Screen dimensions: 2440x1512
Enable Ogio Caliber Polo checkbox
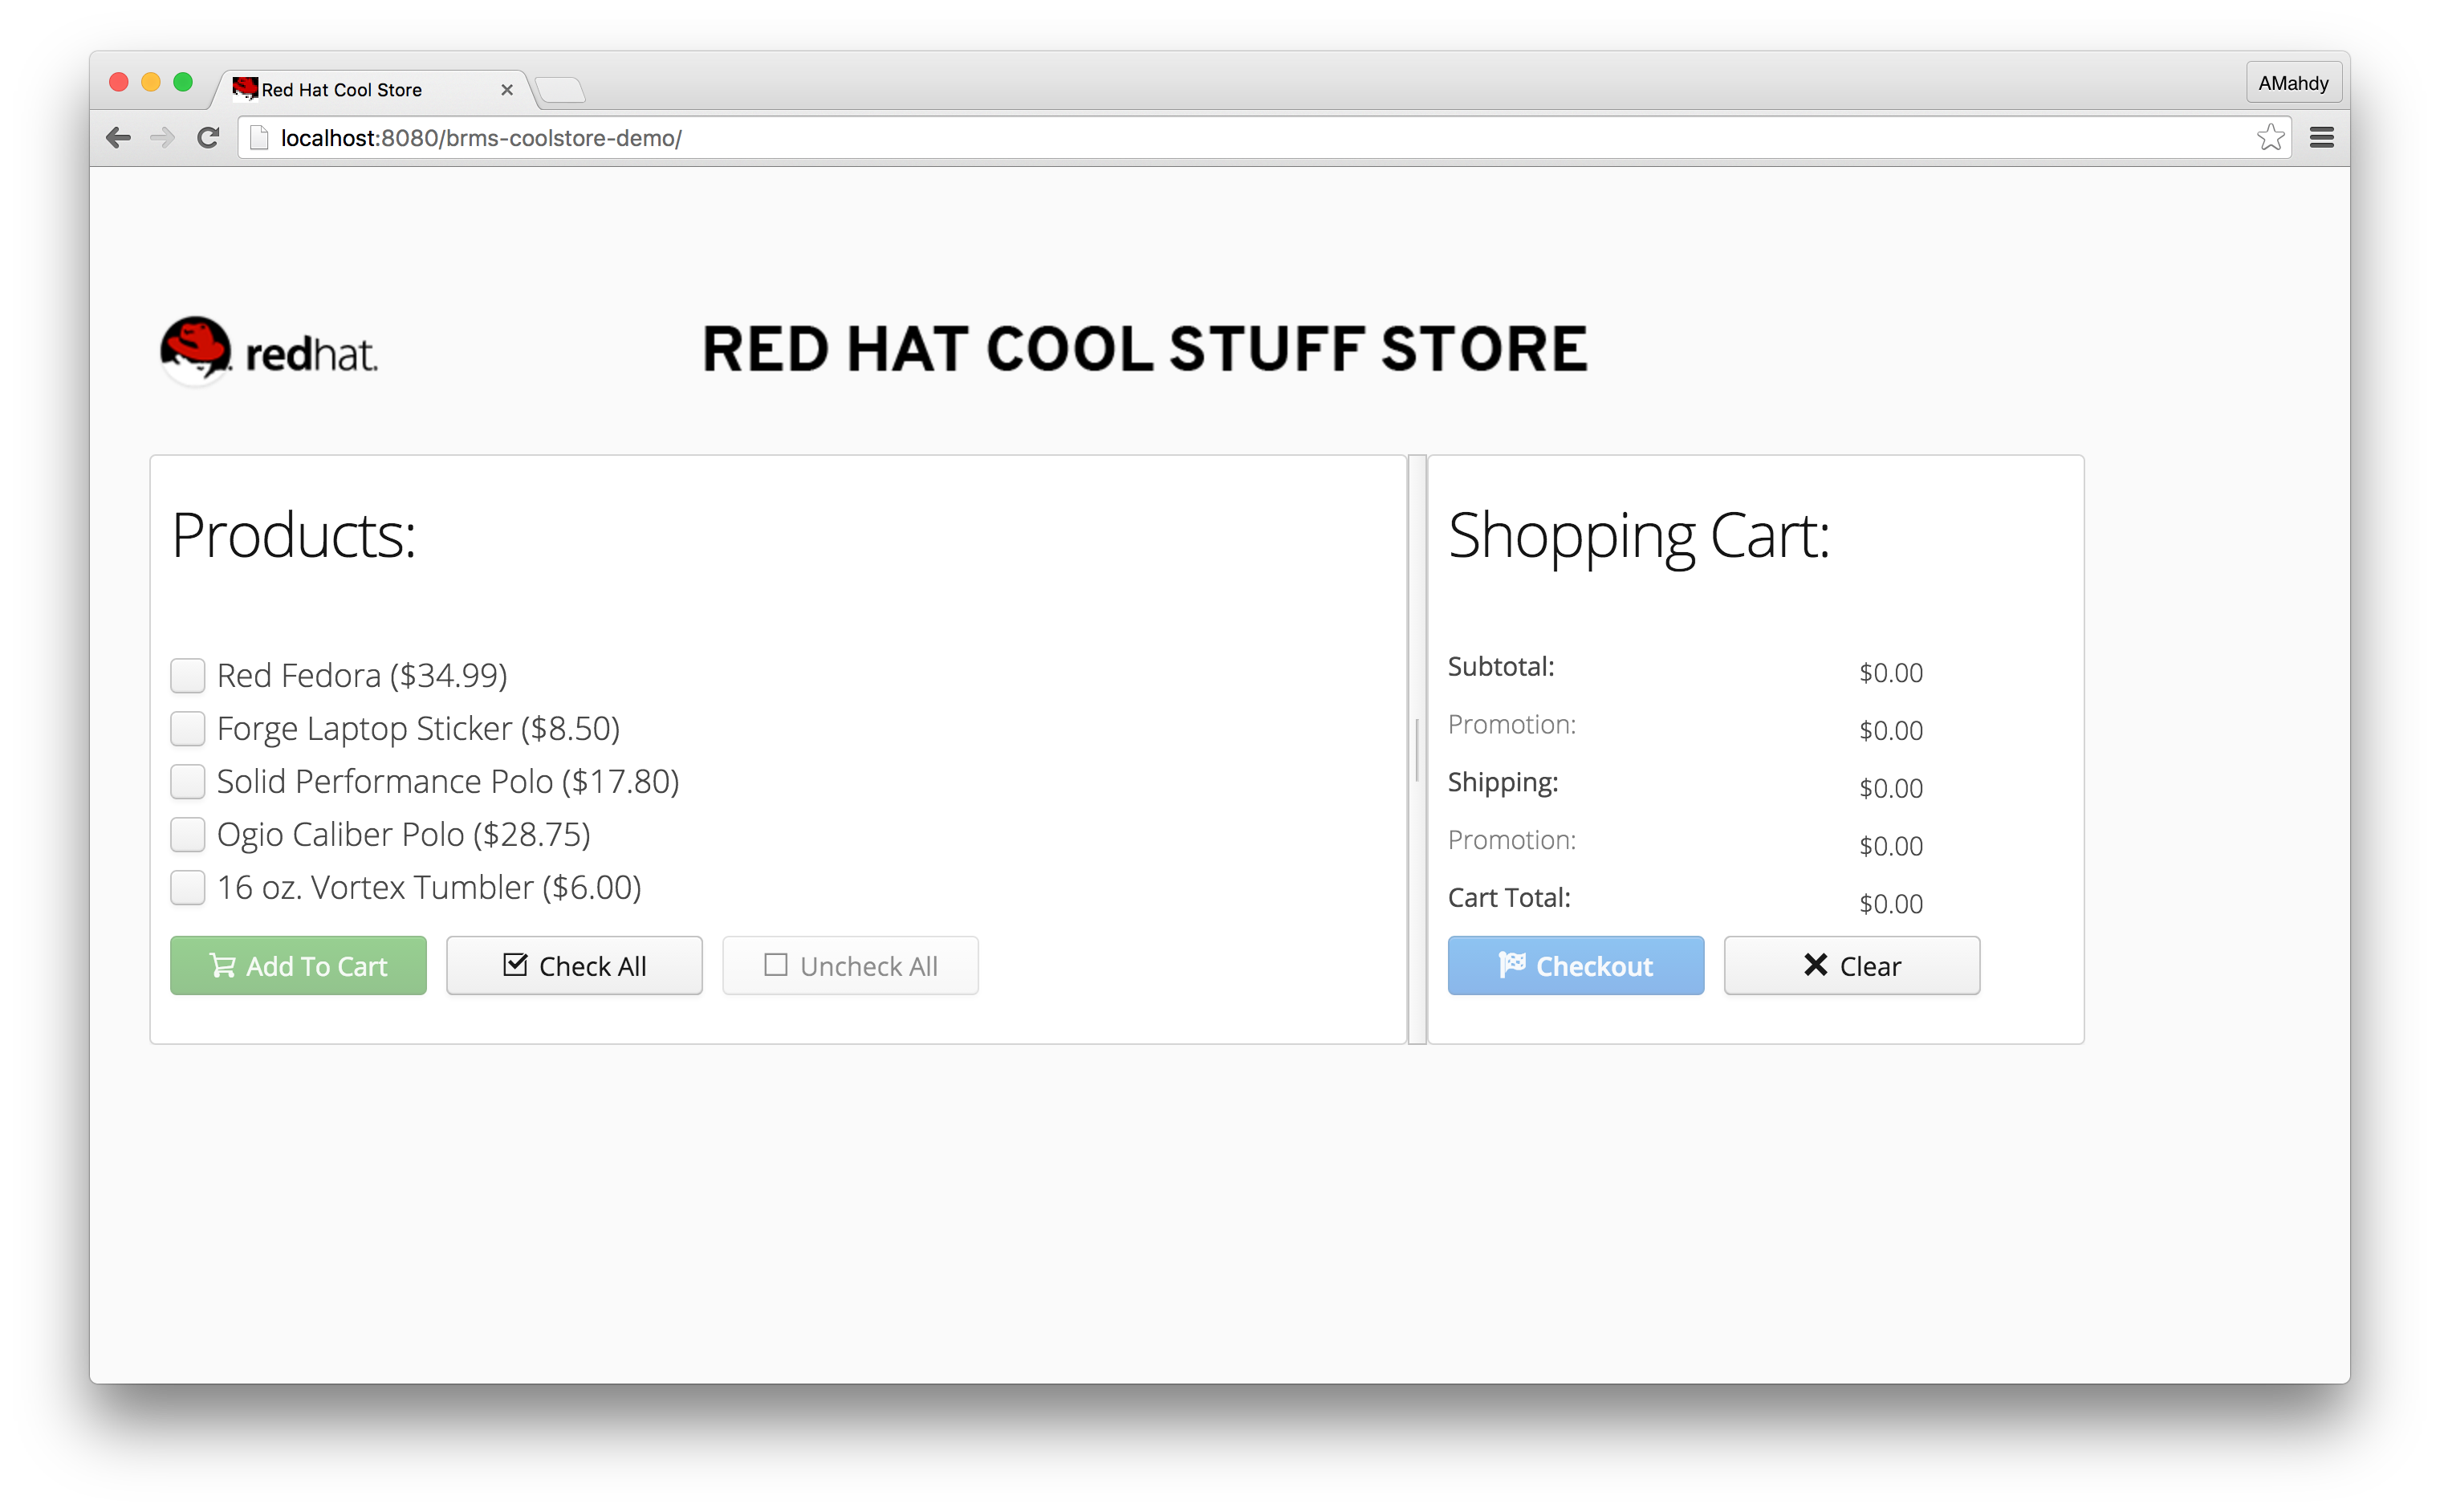tap(187, 835)
